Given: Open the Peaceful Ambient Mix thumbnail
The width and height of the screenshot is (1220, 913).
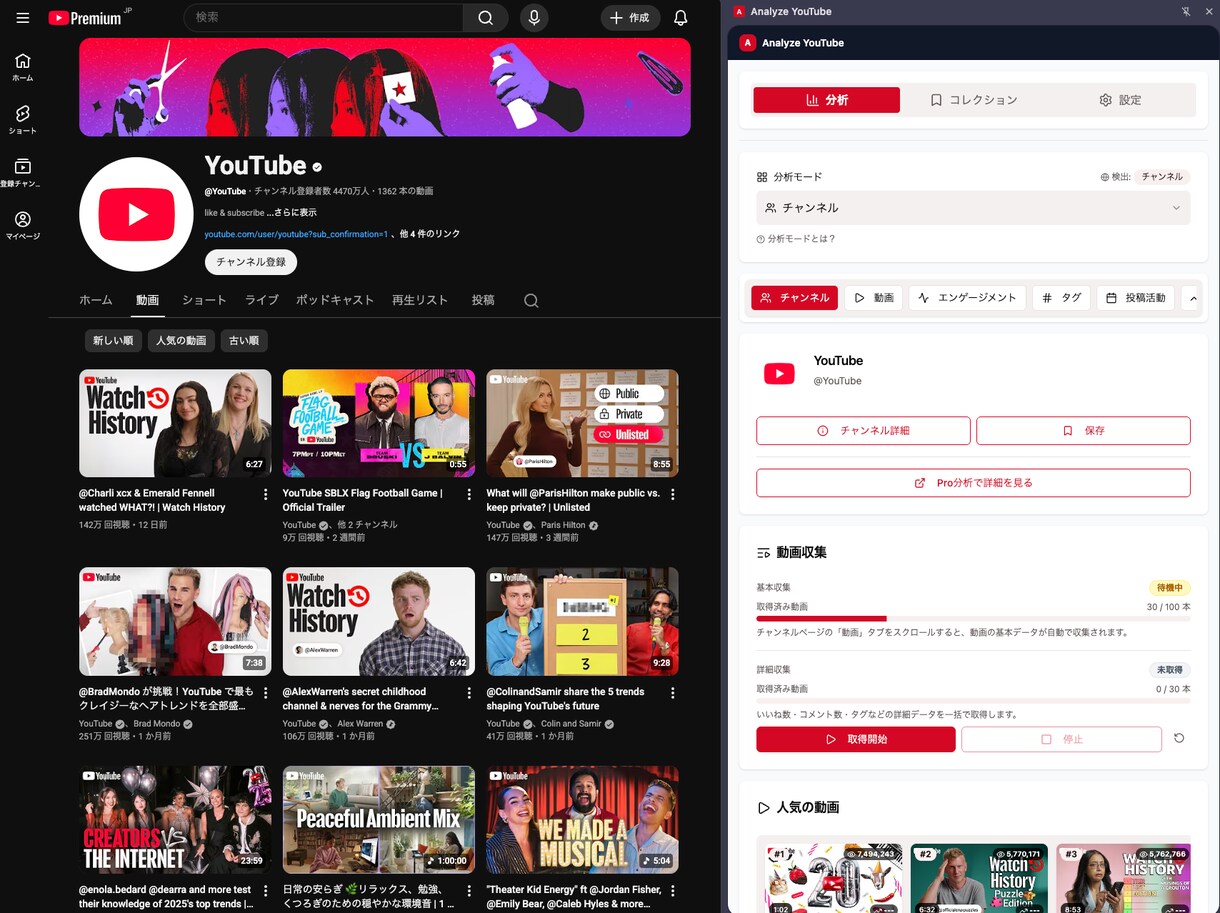Looking at the screenshot, I should [x=379, y=820].
